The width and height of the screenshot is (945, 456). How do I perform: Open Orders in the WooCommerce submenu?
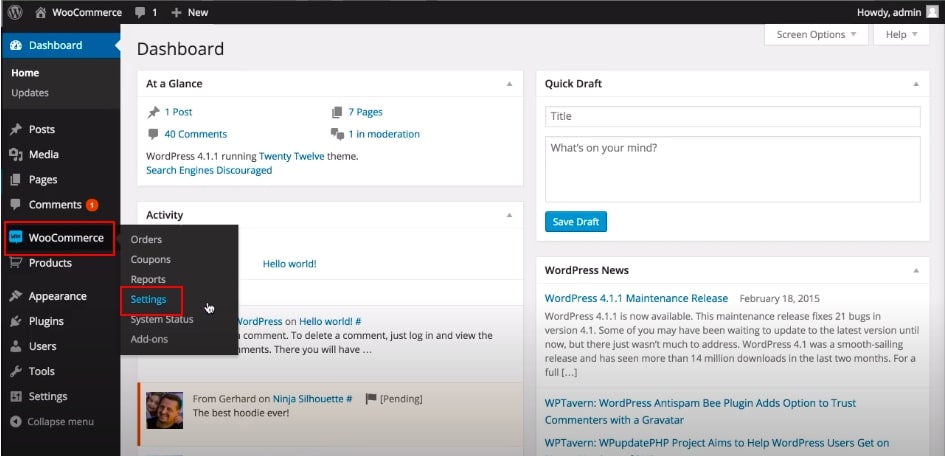(146, 239)
